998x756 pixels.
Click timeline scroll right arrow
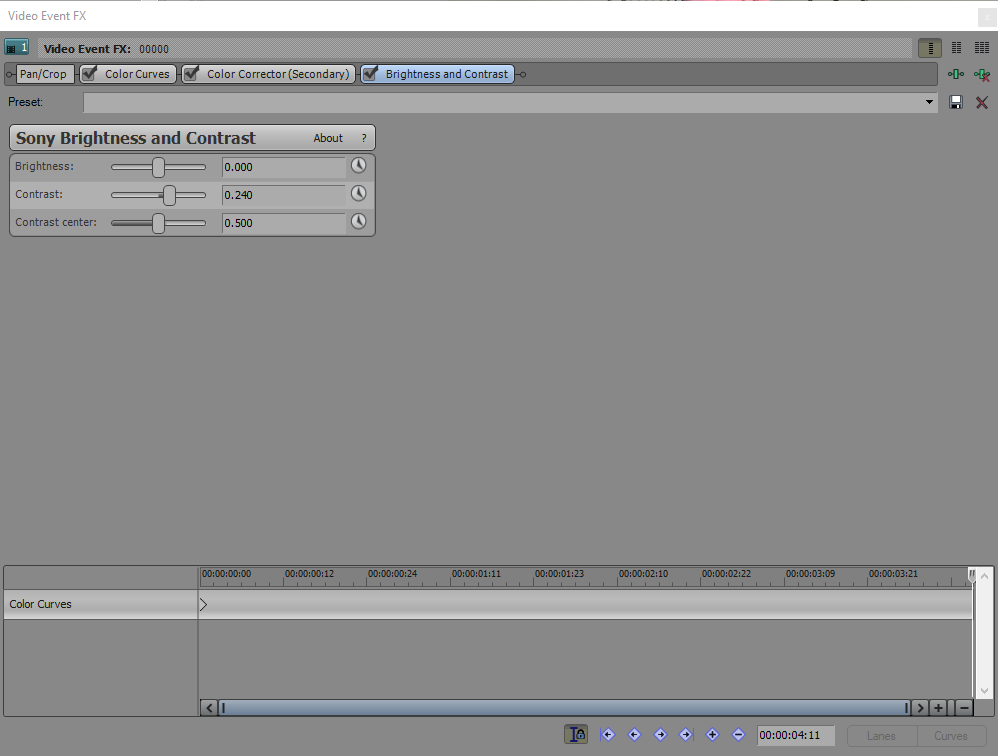click(920, 708)
